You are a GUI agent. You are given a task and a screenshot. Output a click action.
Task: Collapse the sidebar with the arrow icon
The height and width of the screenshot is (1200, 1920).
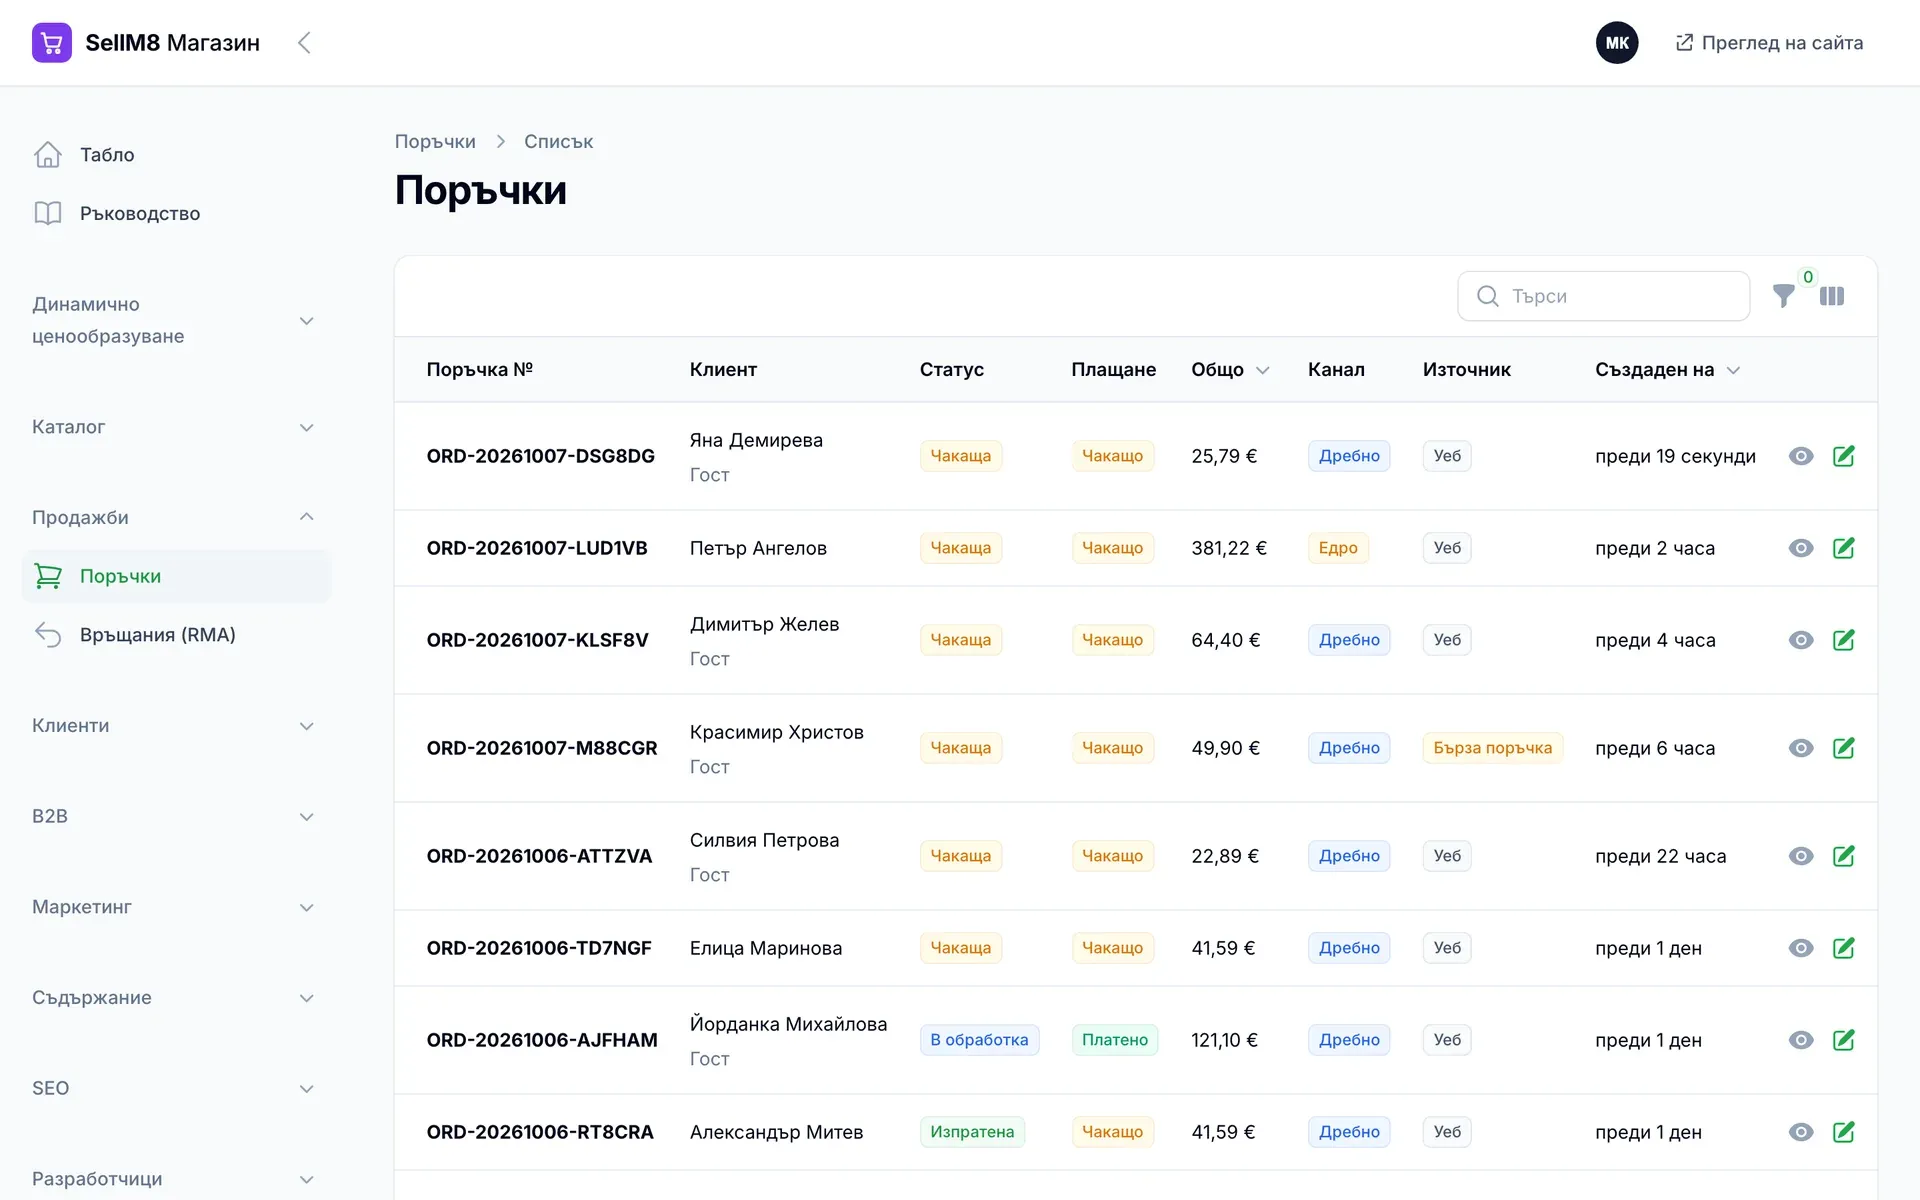(x=304, y=43)
